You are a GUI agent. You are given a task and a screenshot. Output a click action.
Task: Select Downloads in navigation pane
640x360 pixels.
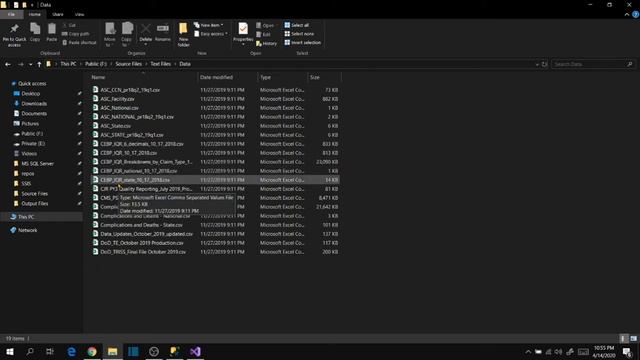[x=34, y=104]
